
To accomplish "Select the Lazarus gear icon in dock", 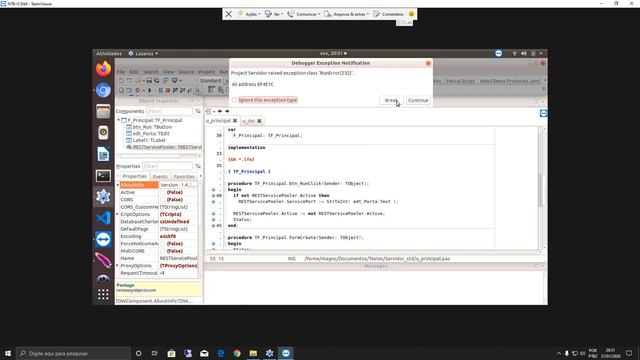I will 103,197.
